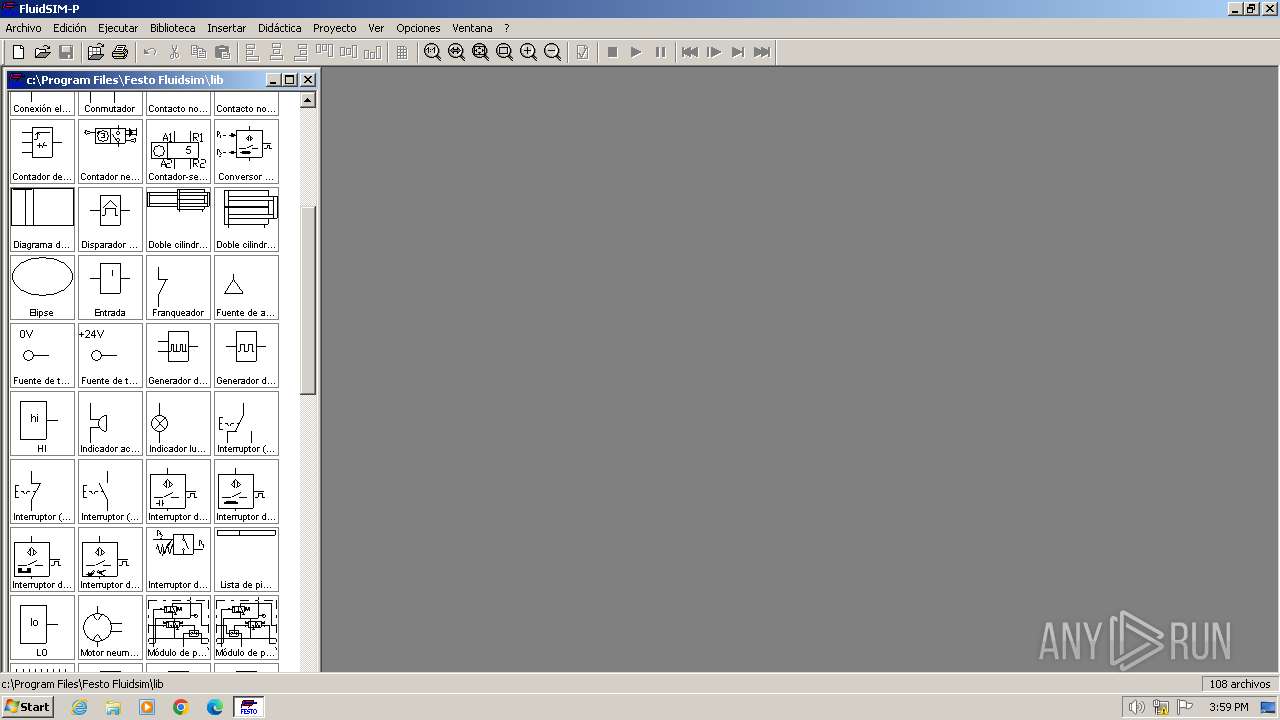
Task: Skip simulation to the end
Action: 762,52
